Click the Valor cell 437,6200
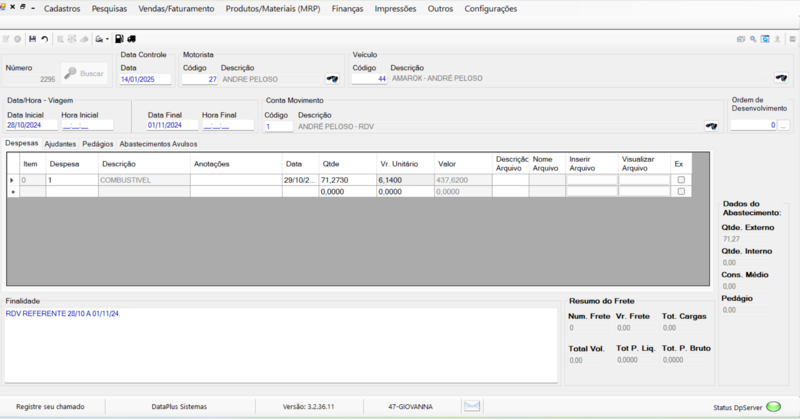This screenshot has height=419, width=800. coord(463,180)
